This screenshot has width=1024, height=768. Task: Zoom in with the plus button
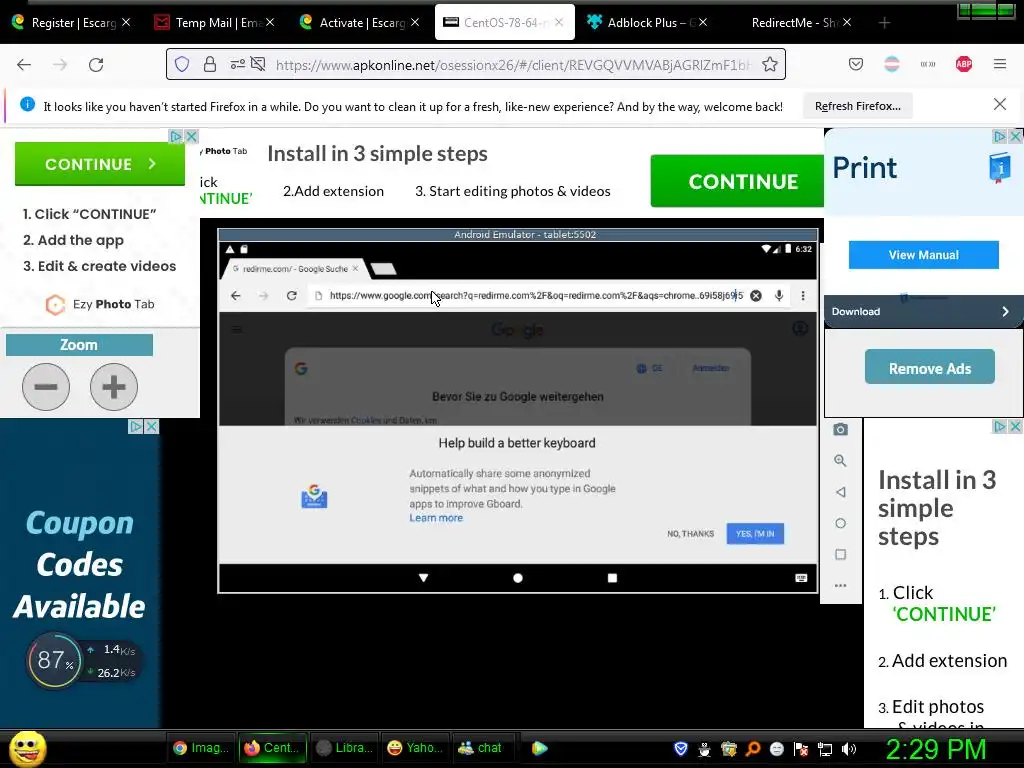[114, 387]
